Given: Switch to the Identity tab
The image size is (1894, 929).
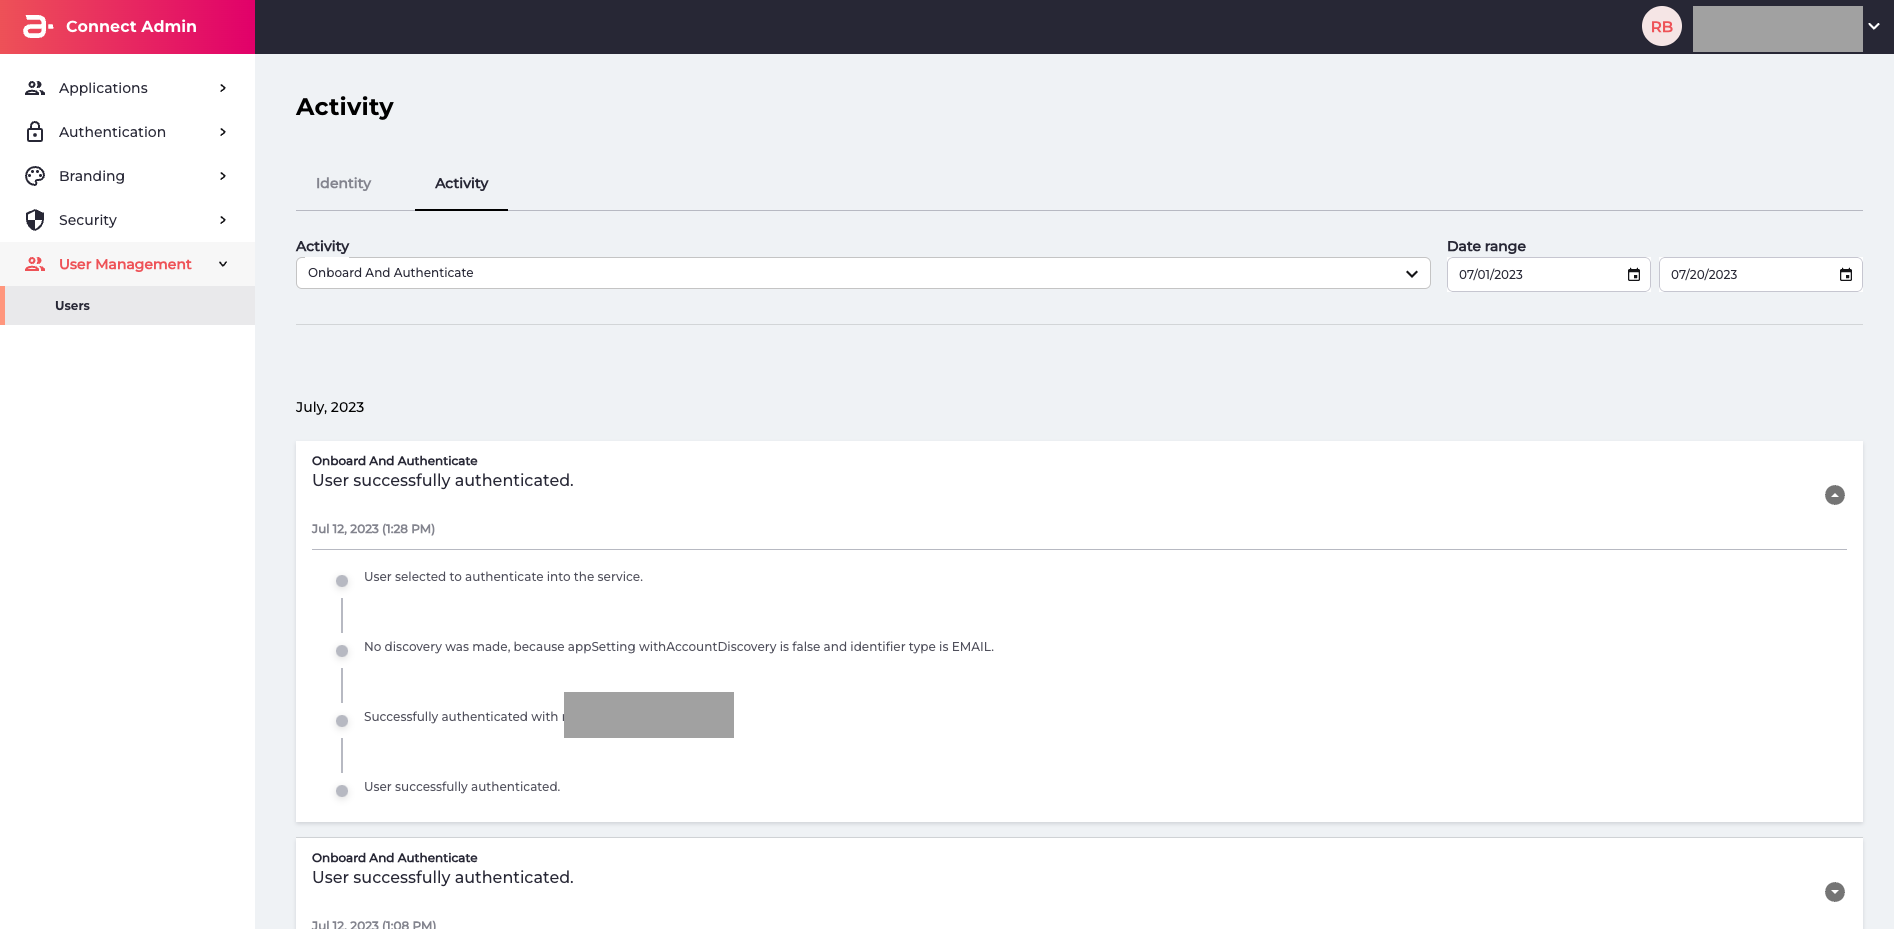Looking at the screenshot, I should (x=343, y=183).
